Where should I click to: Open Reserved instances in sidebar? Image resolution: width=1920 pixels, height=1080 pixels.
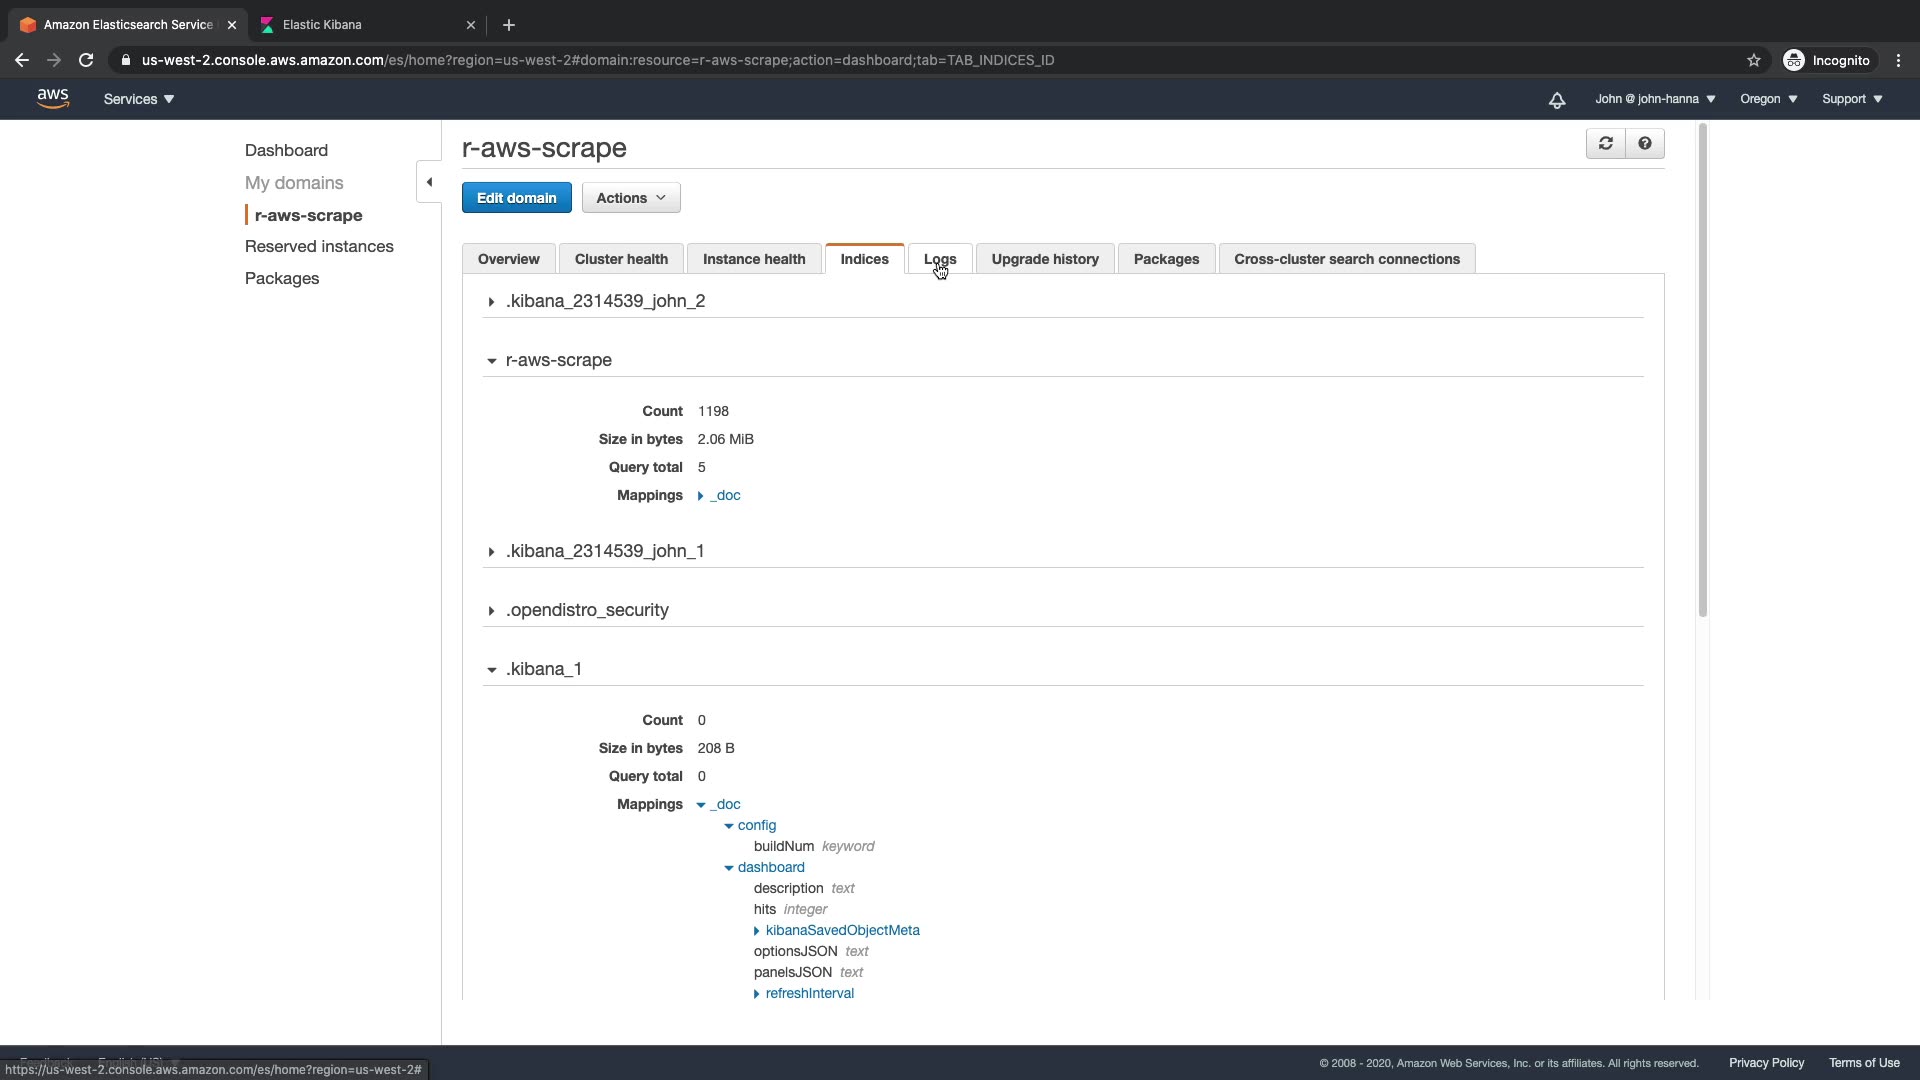(x=319, y=246)
